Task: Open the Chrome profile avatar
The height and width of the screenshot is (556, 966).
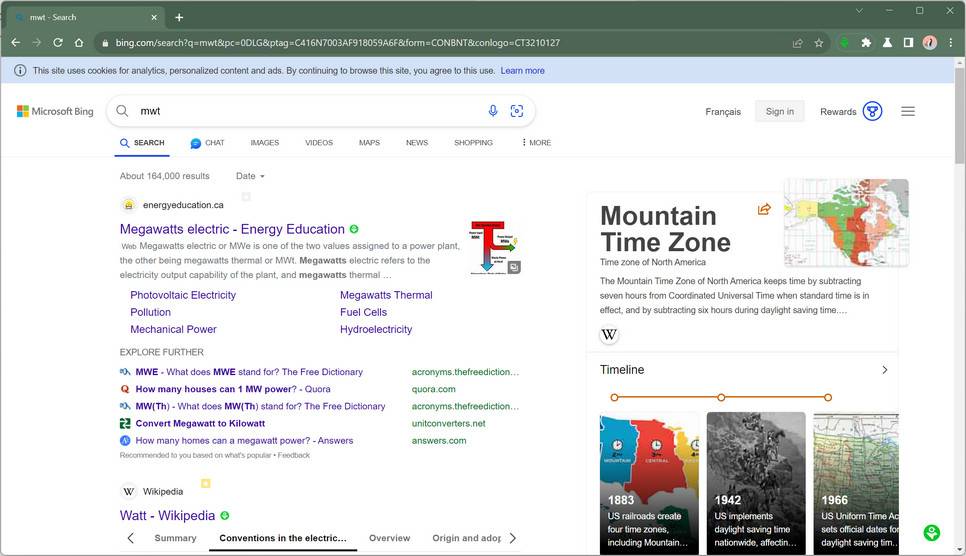Action: click(x=930, y=43)
